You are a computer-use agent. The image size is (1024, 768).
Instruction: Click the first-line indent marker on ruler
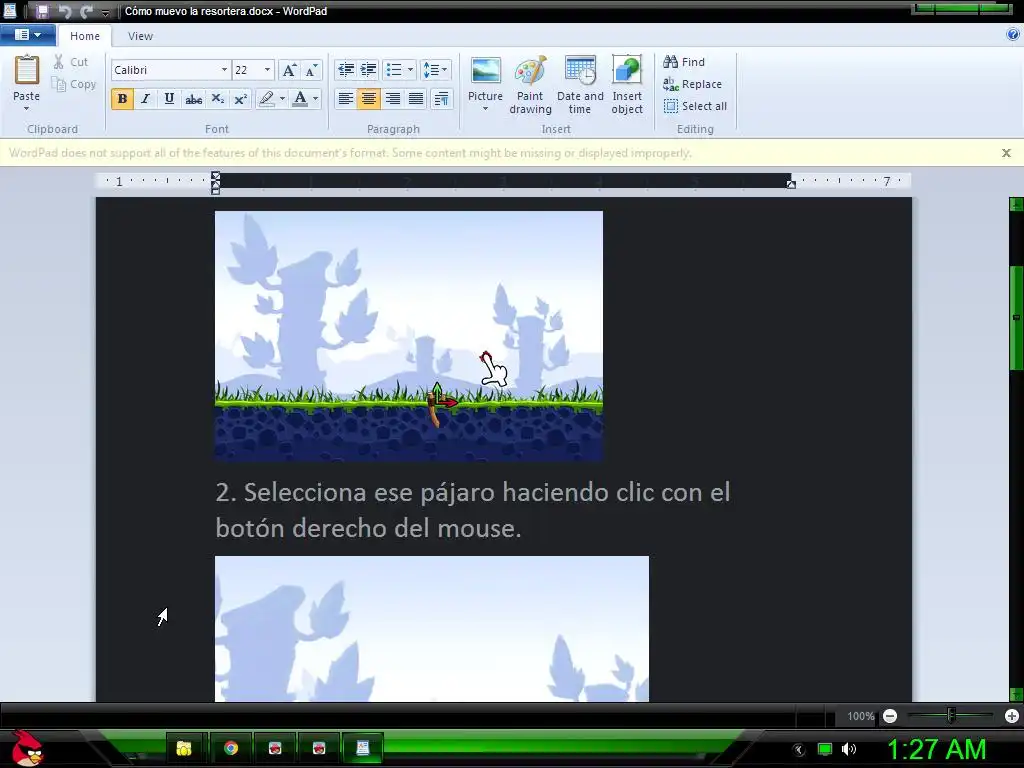(x=216, y=176)
